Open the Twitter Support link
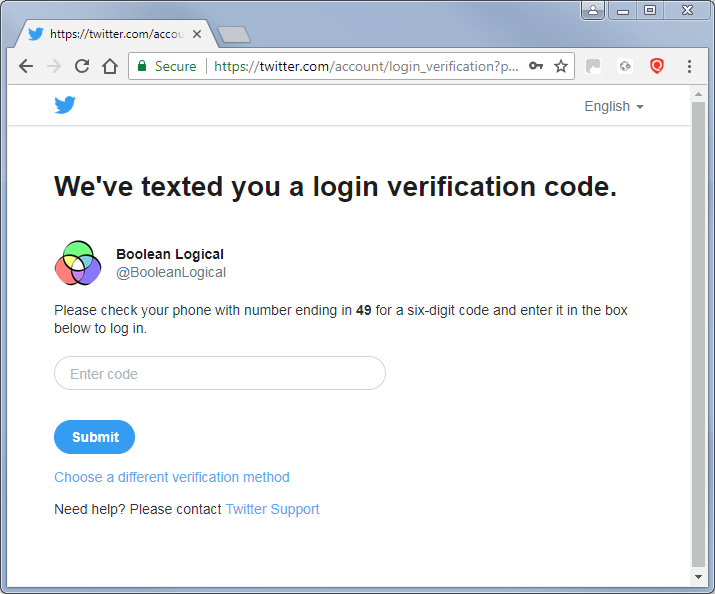The image size is (715, 594). tap(272, 509)
